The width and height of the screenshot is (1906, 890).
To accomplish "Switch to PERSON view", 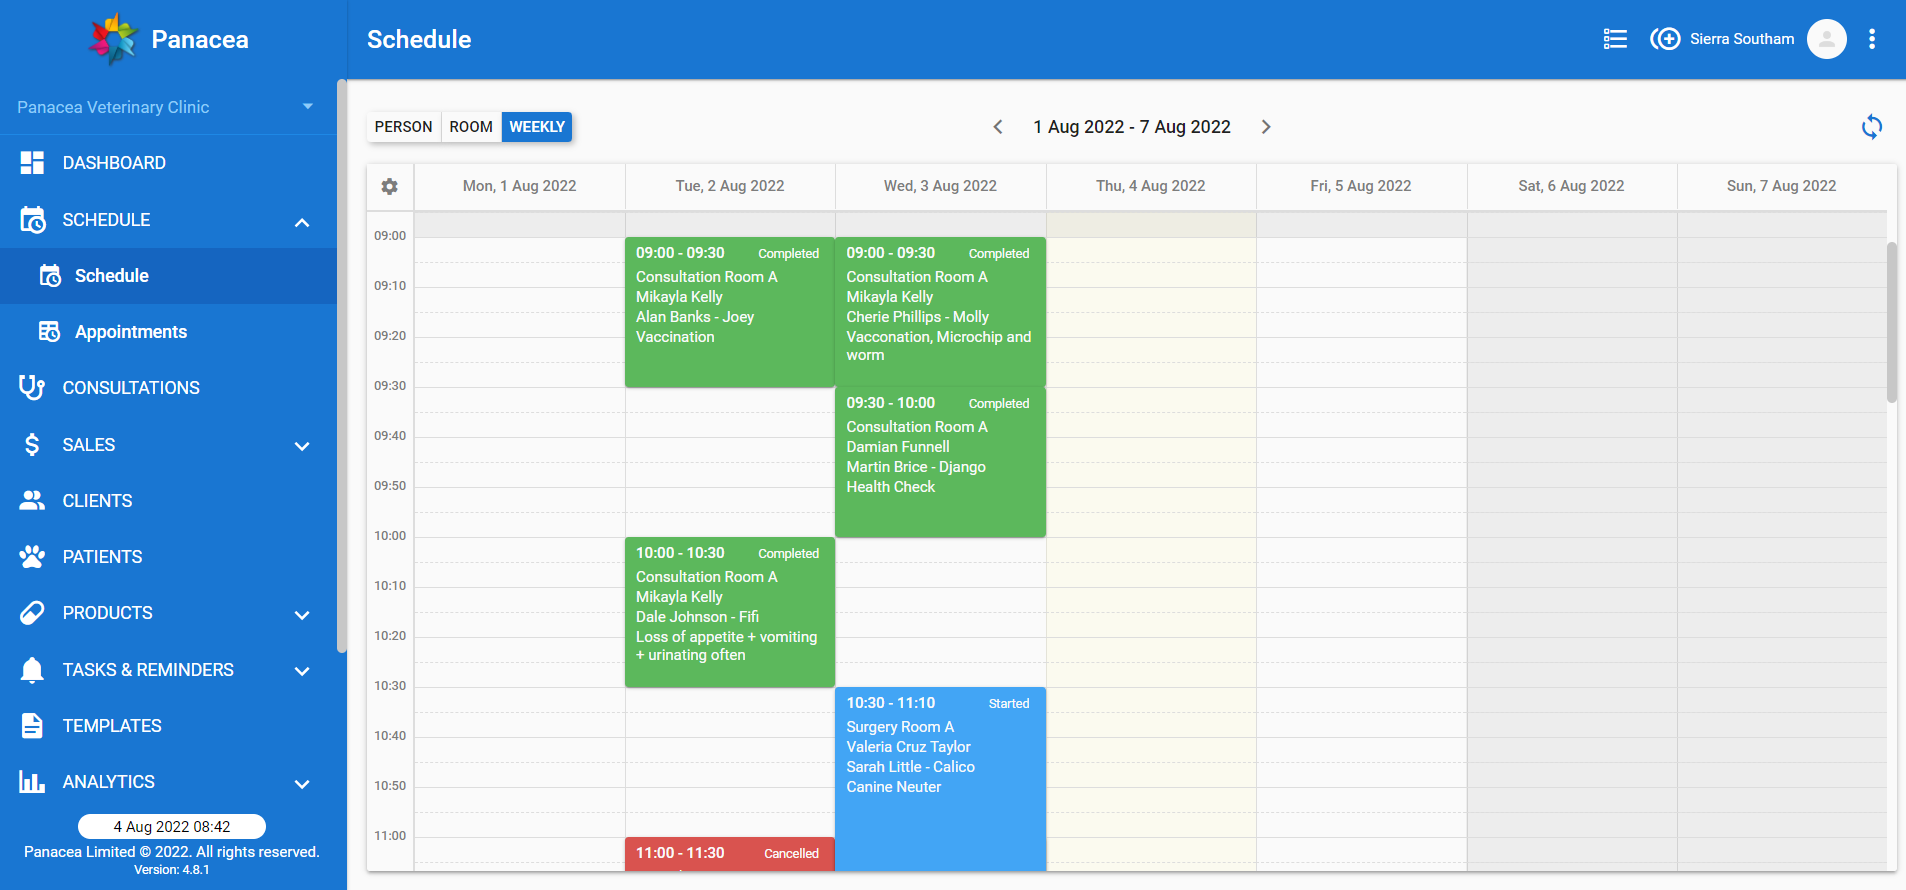I will [x=404, y=127].
